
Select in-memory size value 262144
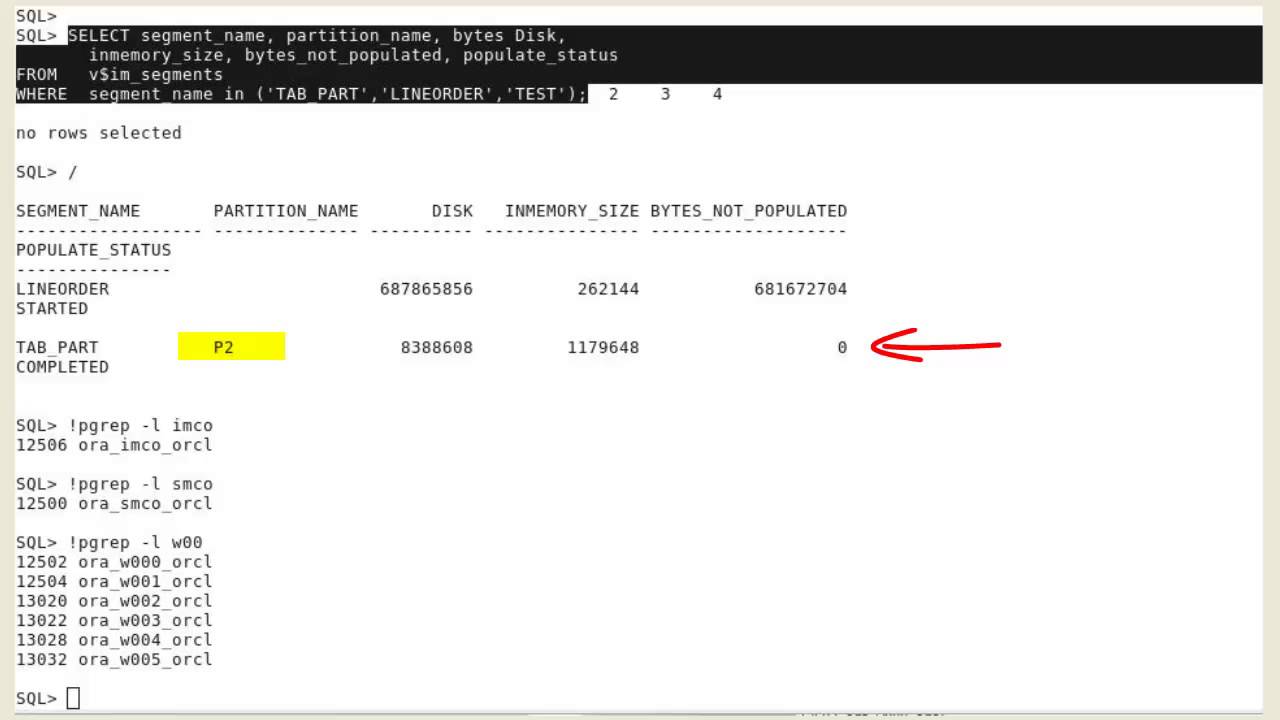click(x=608, y=289)
